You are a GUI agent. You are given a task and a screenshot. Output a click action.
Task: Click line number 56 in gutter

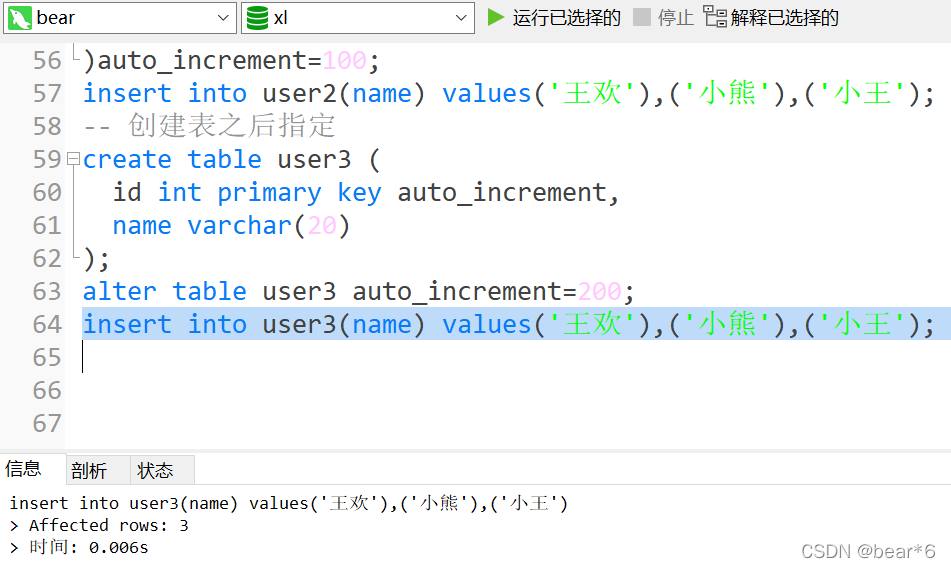[x=47, y=61]
